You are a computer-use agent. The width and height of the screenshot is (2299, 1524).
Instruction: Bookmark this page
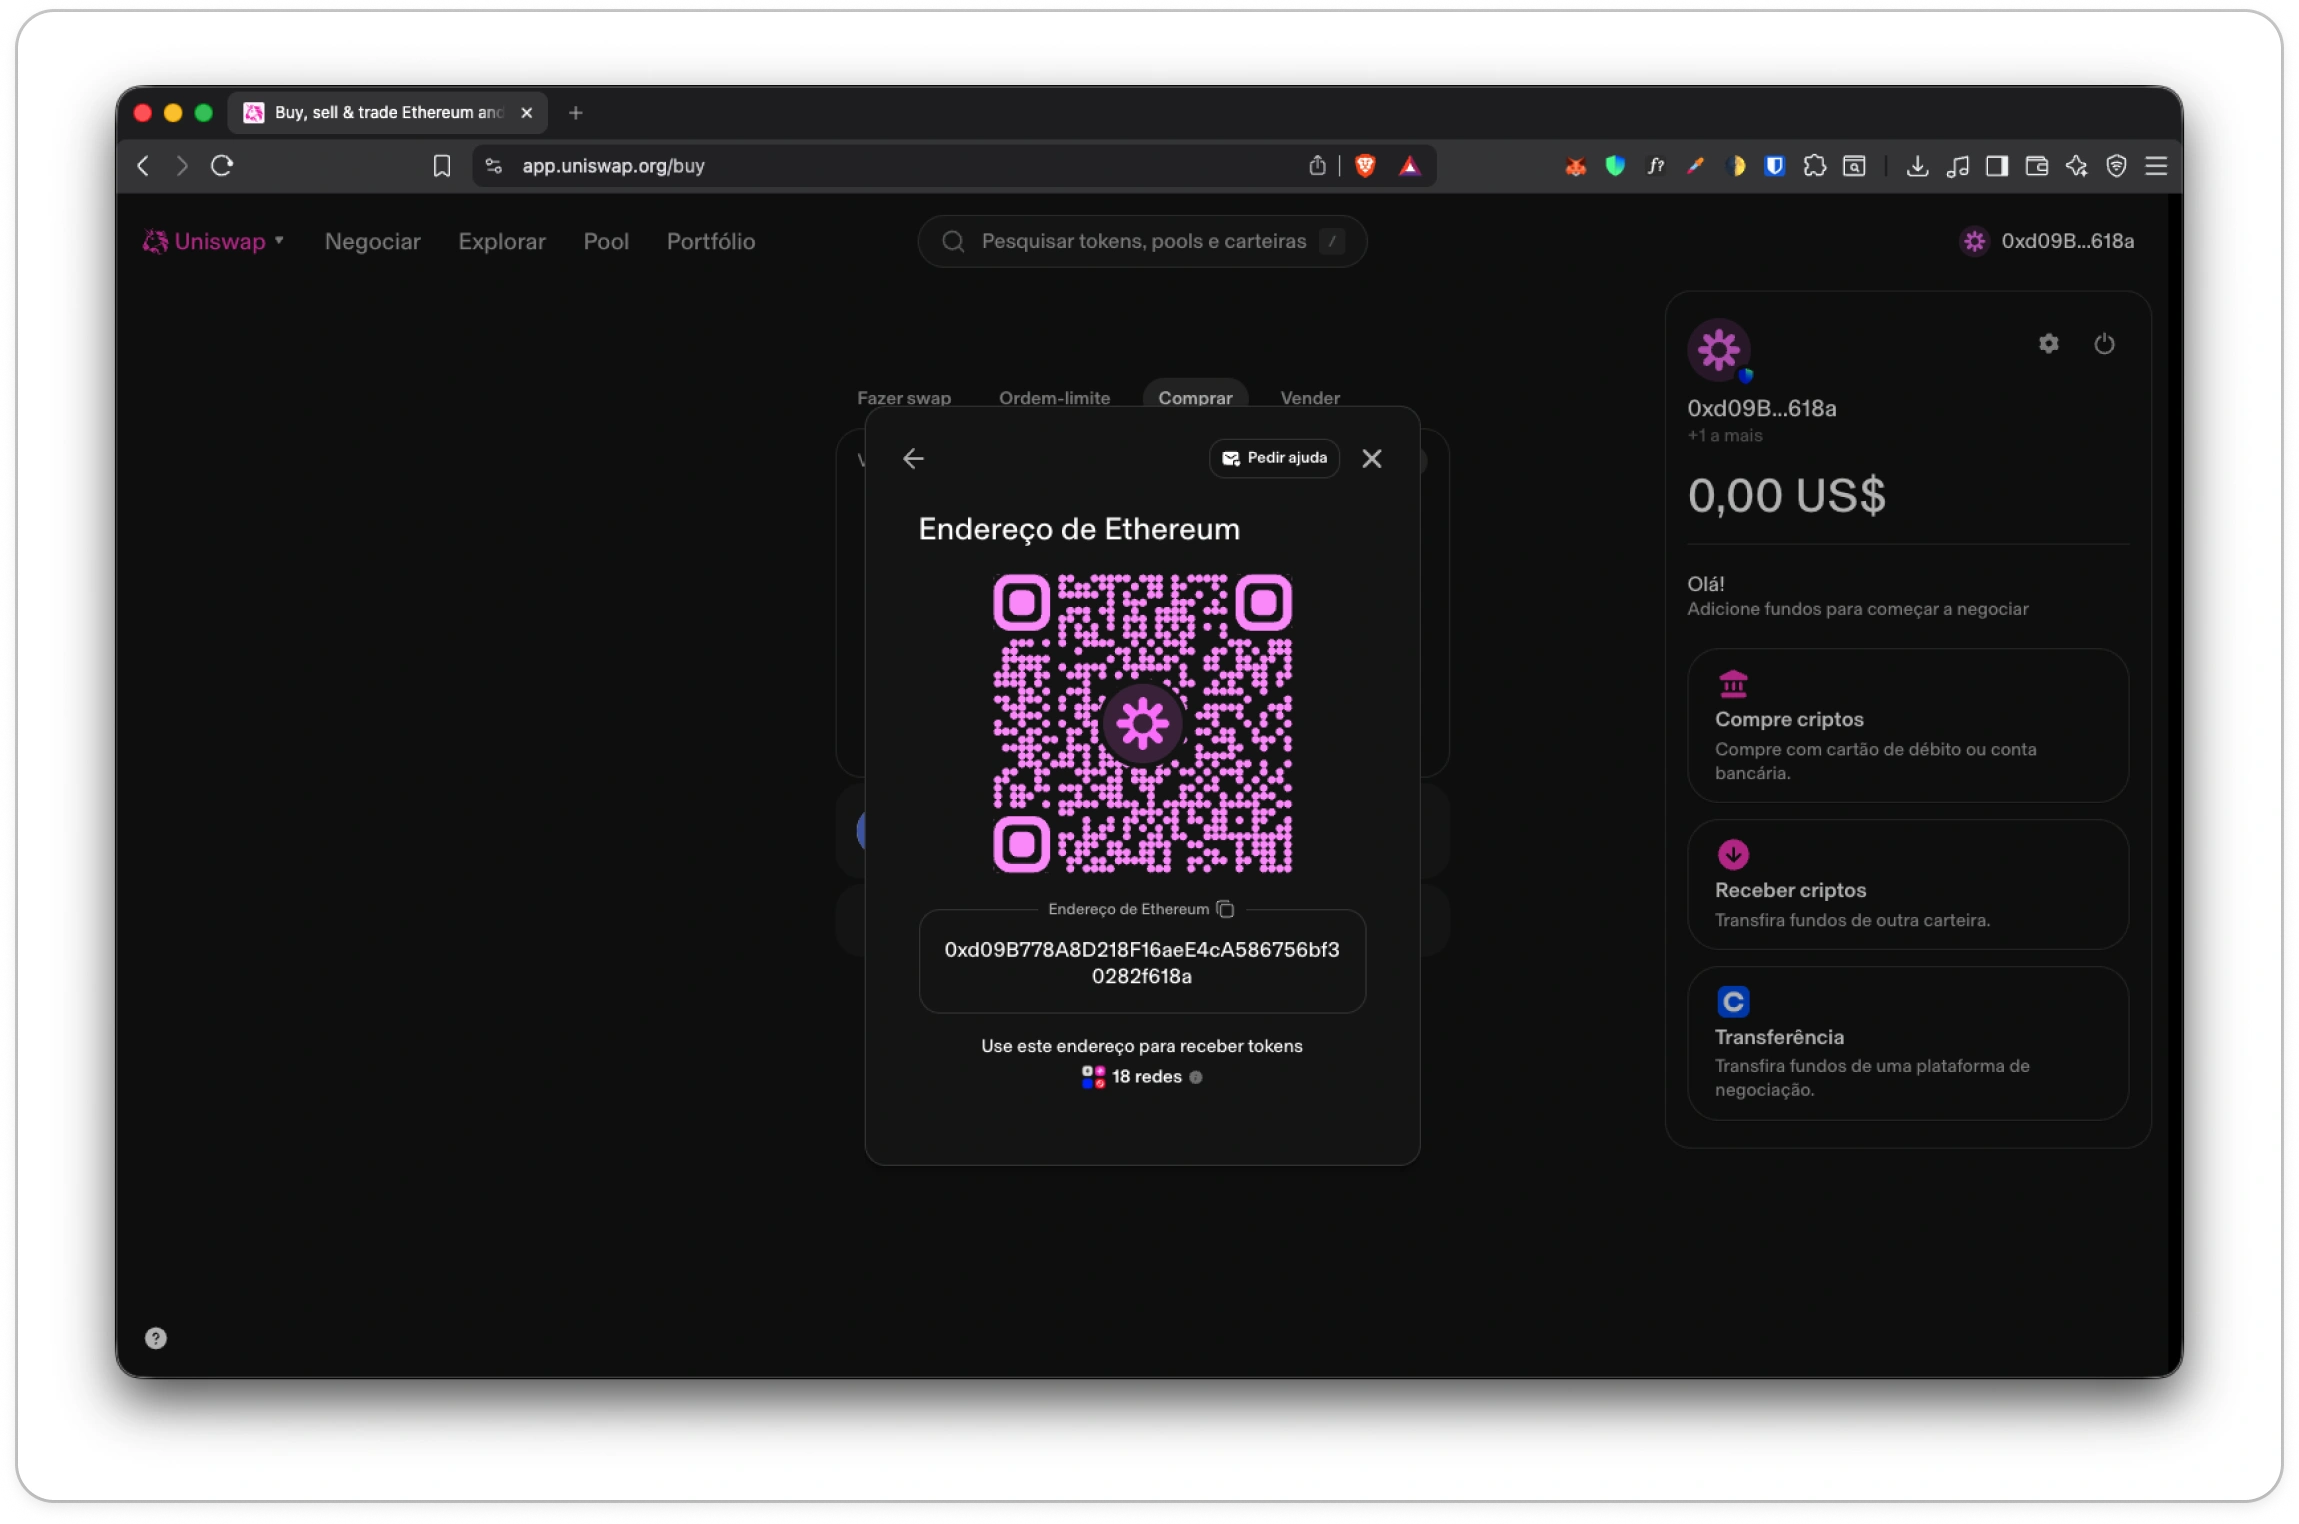tap(441, 166)
